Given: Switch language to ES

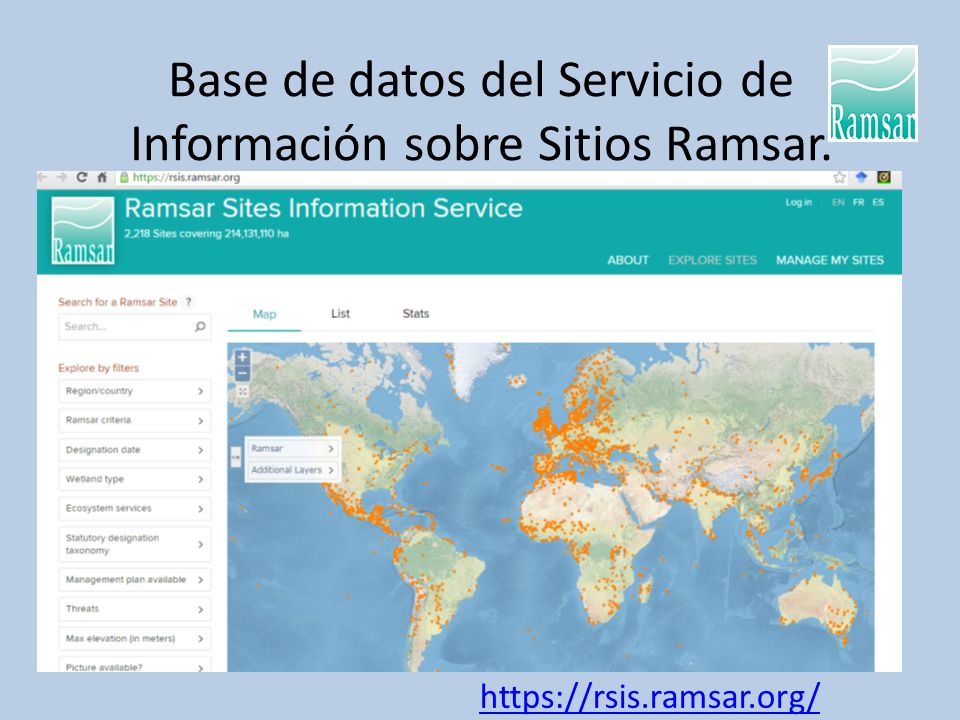Looking at the screenshot, I should click(x=878, y=203).
